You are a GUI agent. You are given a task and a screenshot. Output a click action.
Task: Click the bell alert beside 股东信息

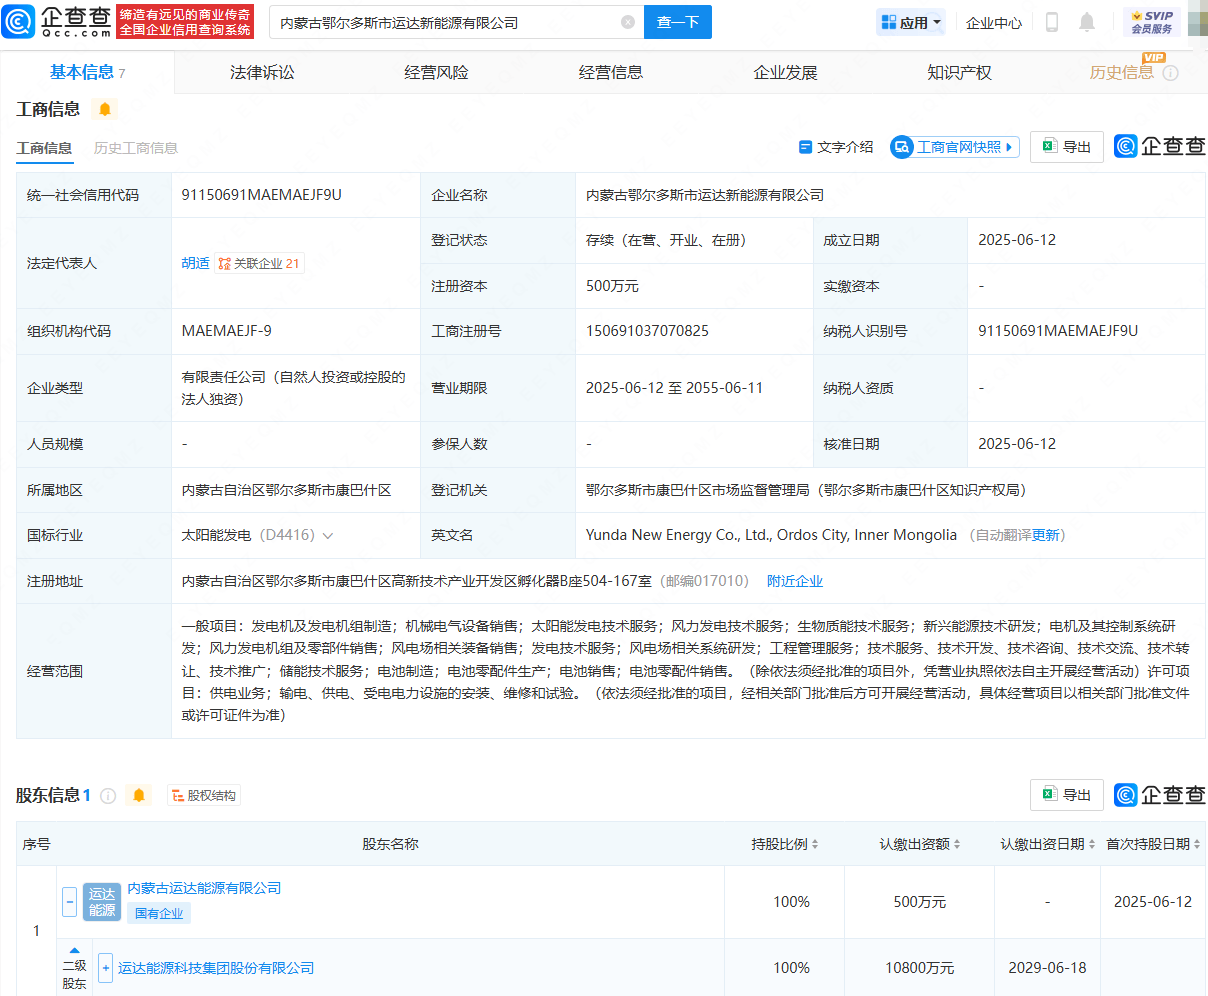pyautogui.click(x=139, y=795)
